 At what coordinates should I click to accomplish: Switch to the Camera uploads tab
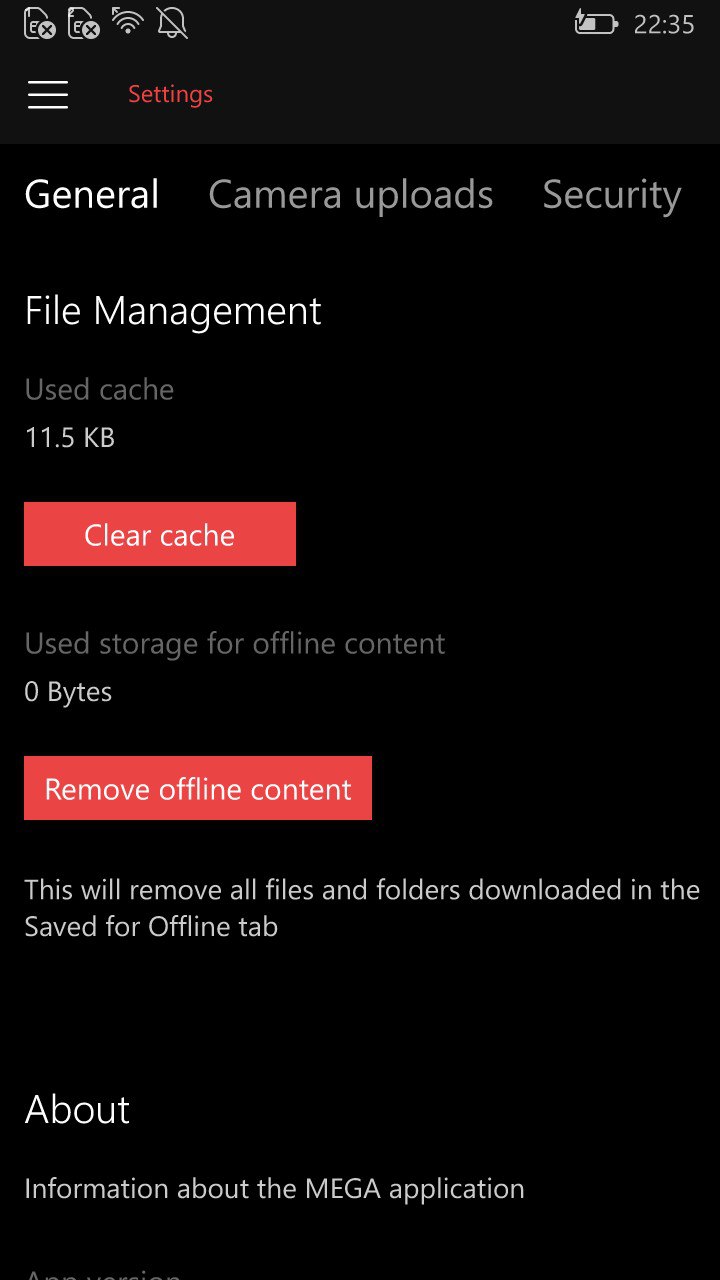point(350,195)
